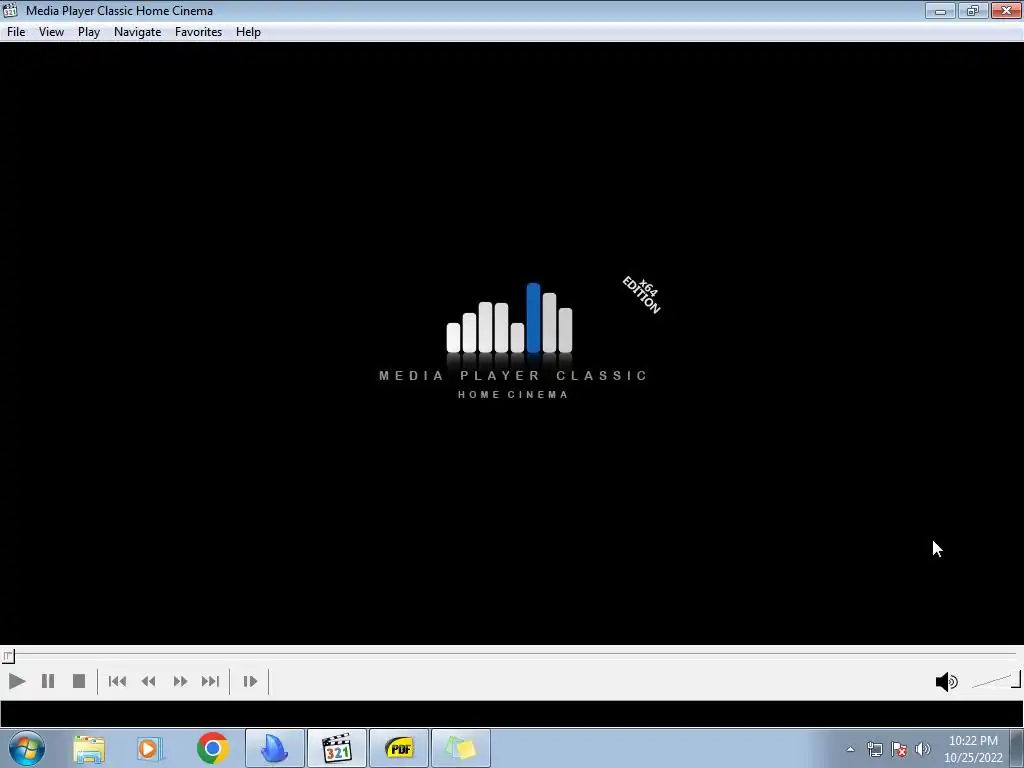The image size is (1024, 768).
Task: Open the Play menu
Action: tap(89, 32)
